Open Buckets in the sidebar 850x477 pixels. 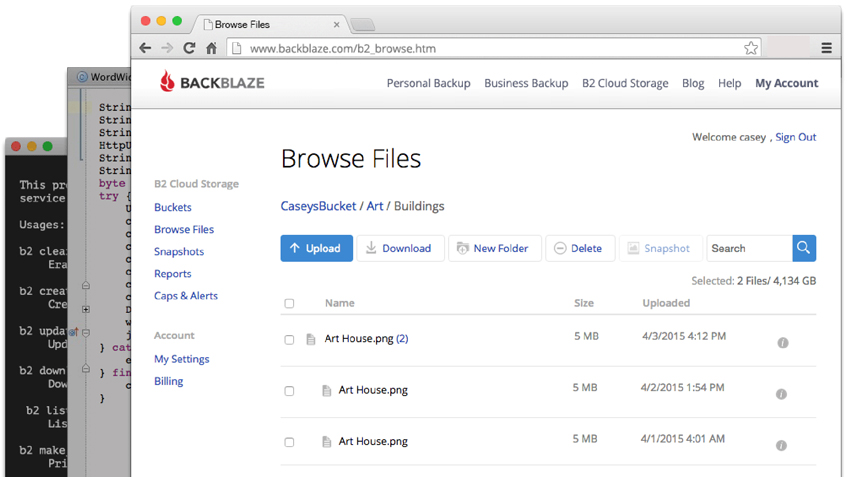click(173, 207)
